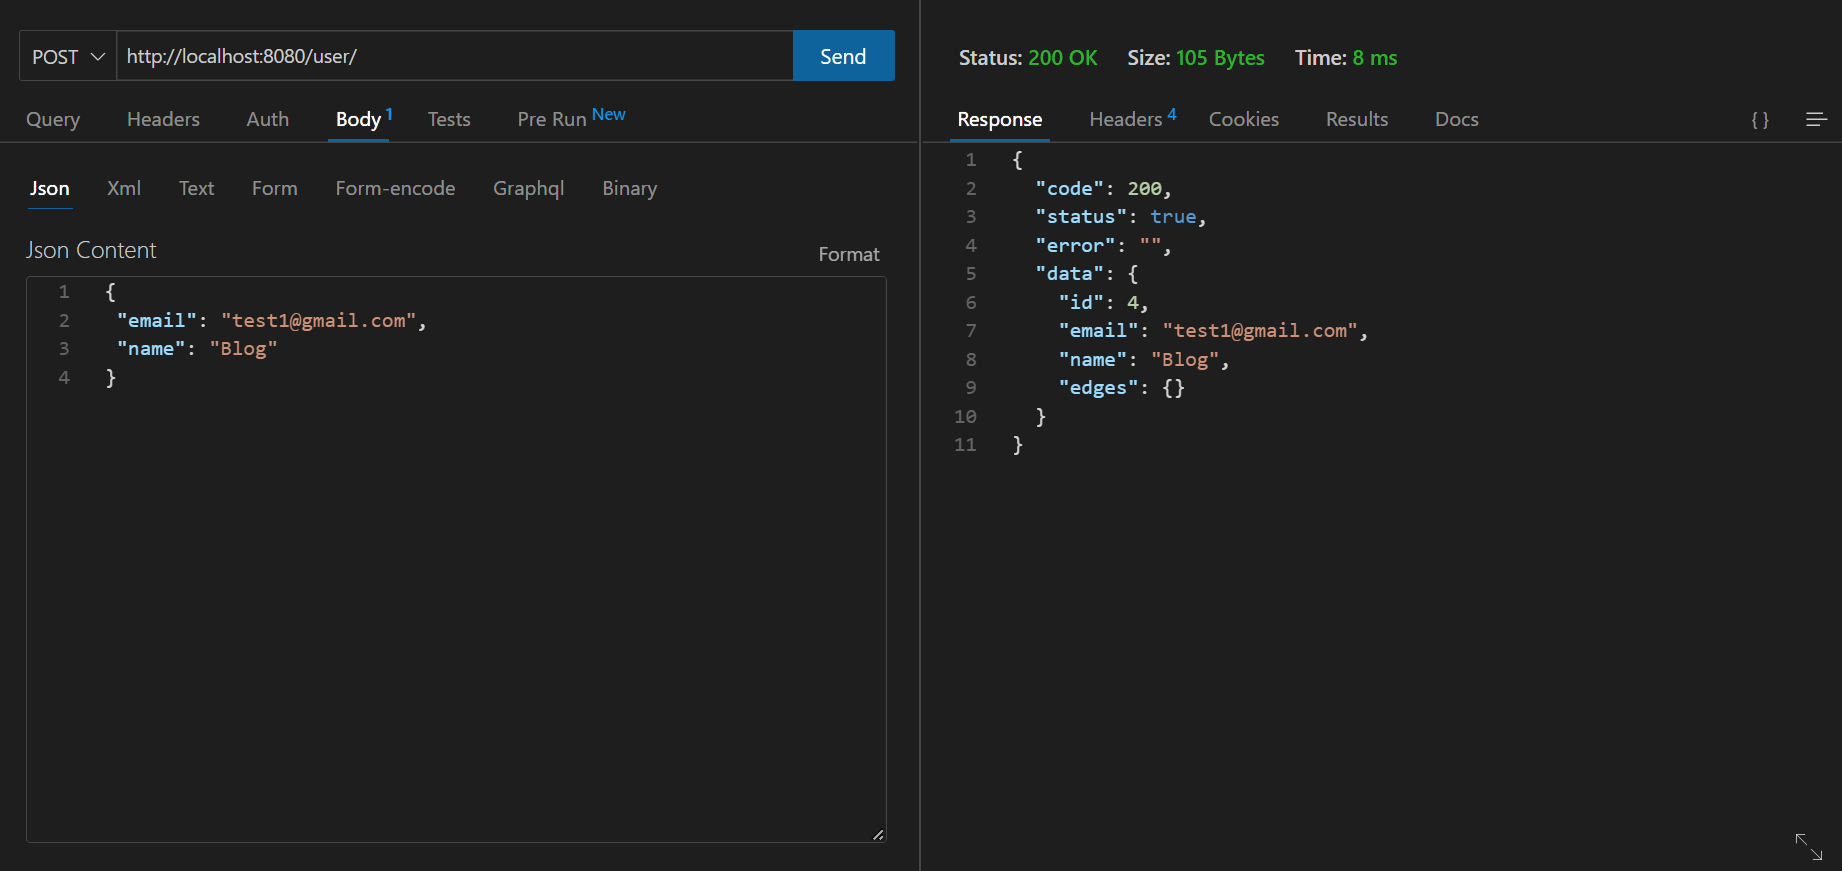
Task: Select the Xml body type
Action: (124, 188)
